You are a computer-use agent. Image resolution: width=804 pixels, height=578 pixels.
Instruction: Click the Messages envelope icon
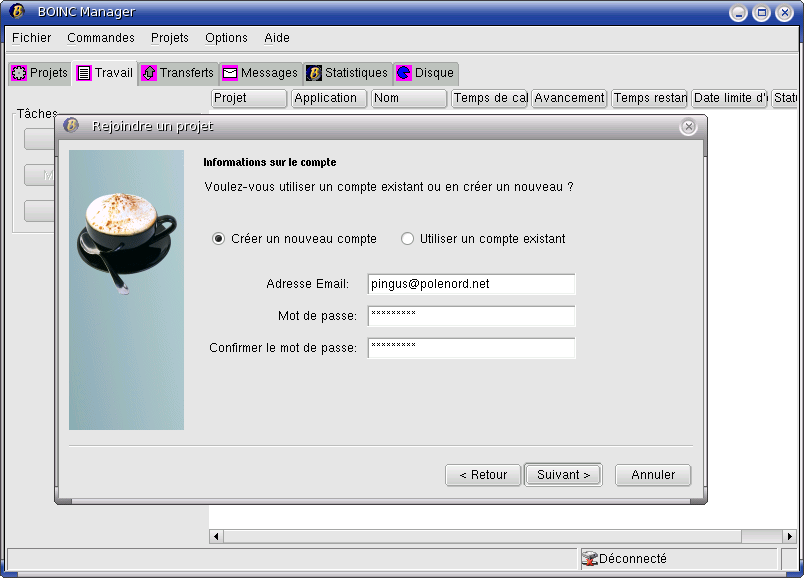point(230,73)
